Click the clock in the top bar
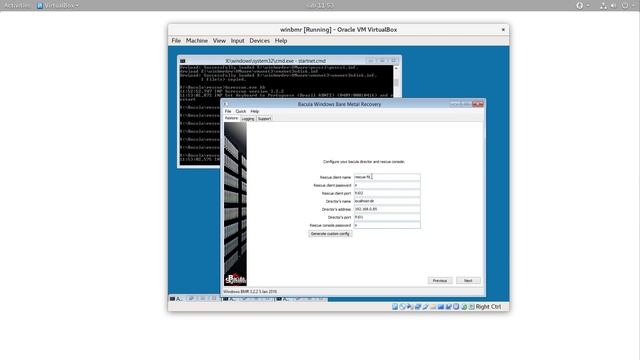 [320, 5]
